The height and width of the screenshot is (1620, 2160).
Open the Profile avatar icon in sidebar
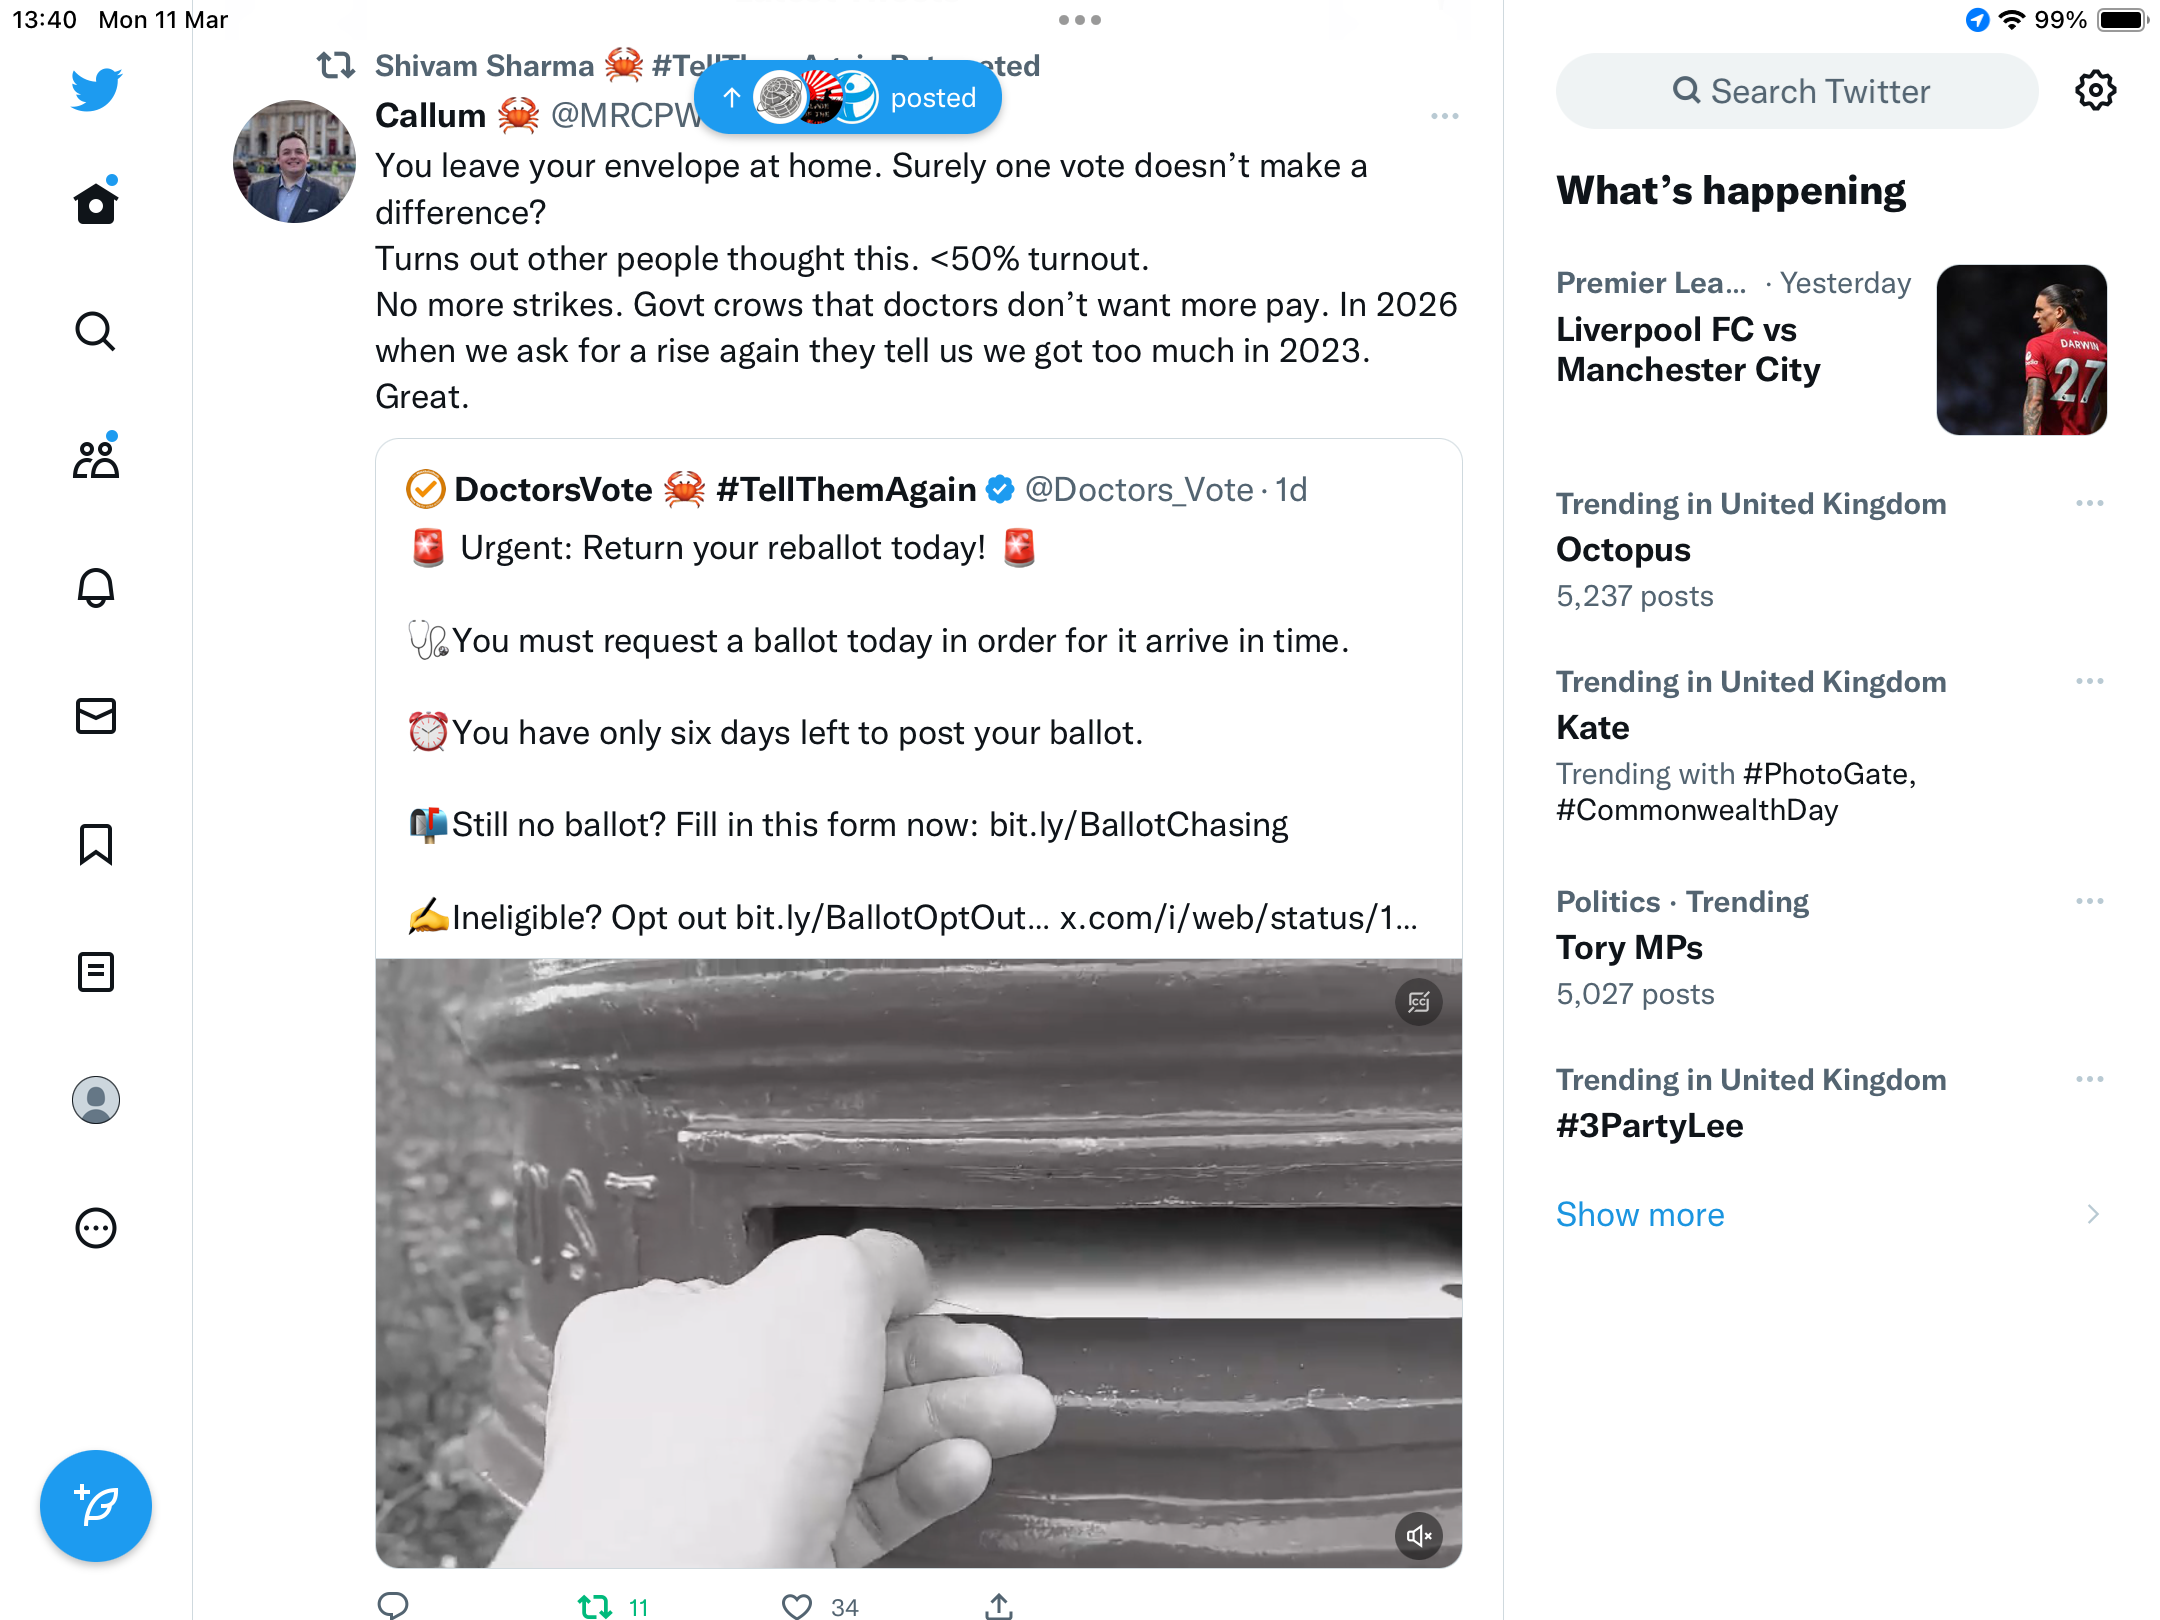coord(96,1100)
